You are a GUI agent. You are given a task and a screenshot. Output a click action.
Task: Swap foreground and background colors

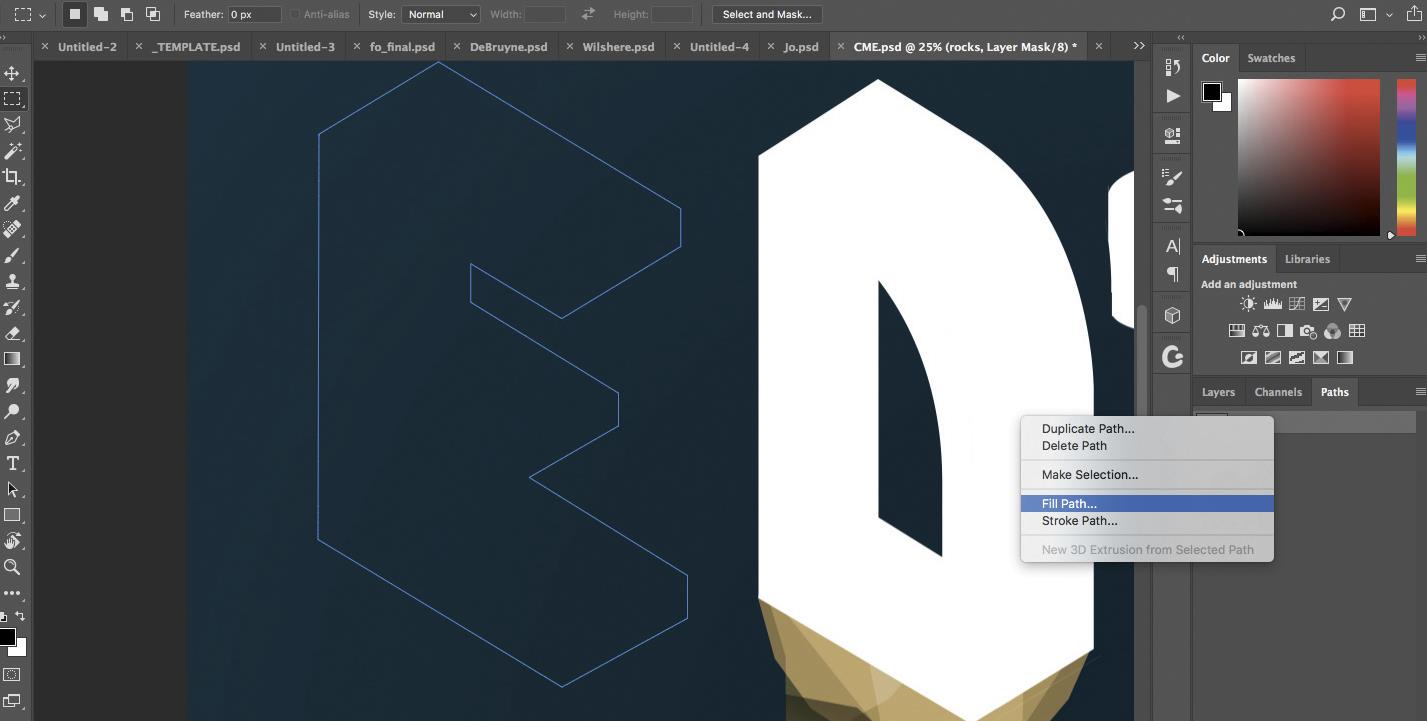click(21, 616)
